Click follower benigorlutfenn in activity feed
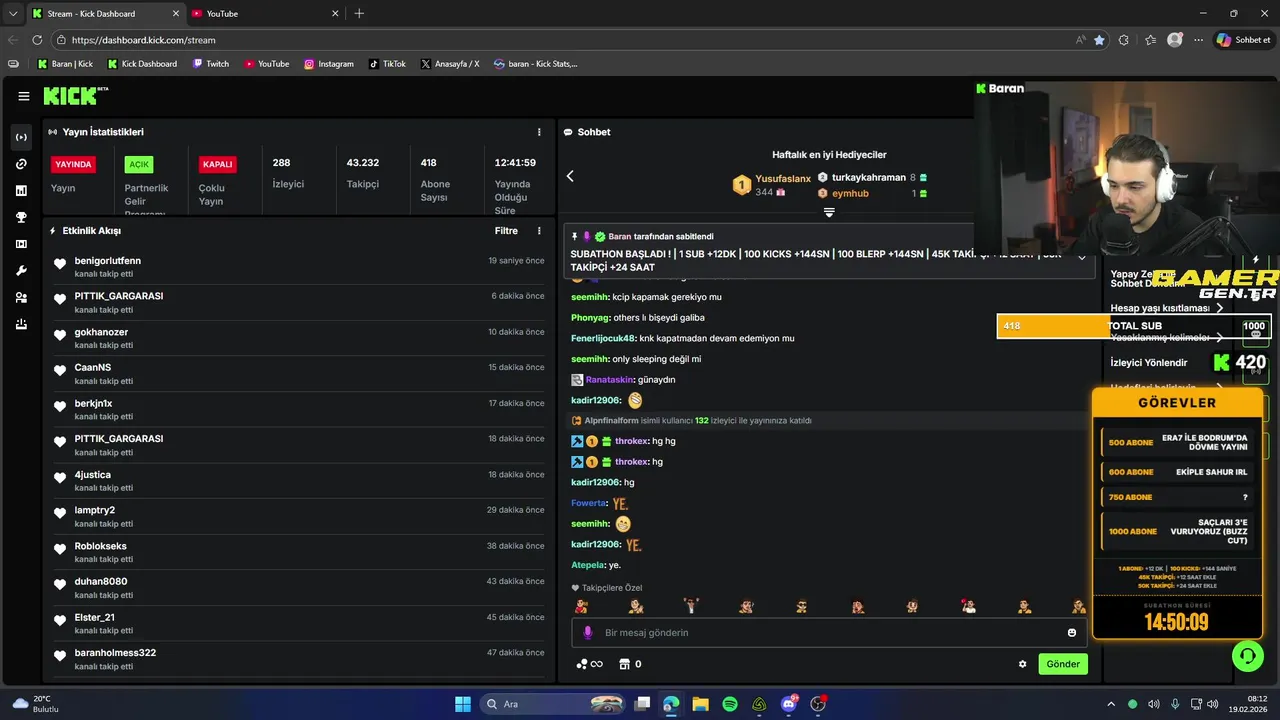 click(107, 261)
